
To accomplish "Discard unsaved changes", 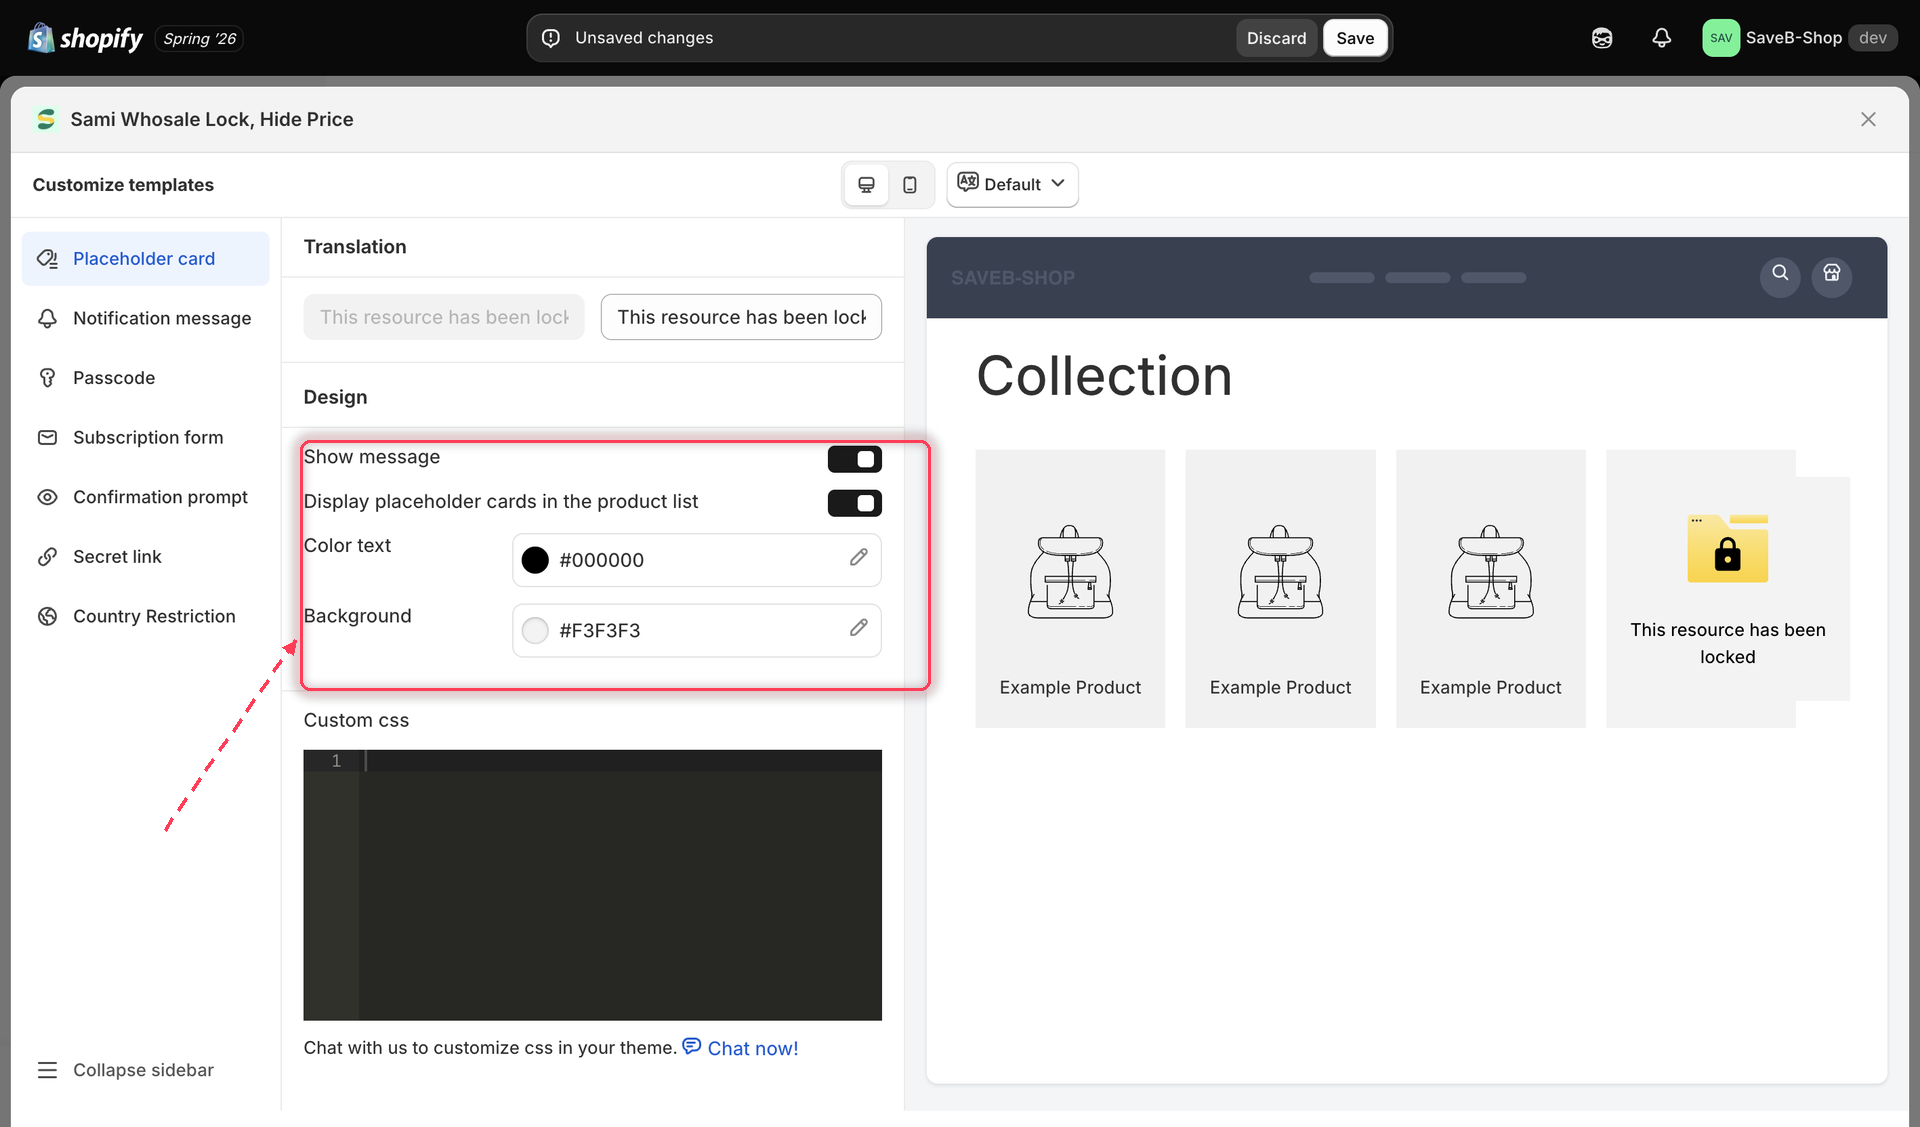I will point(1276,38).
